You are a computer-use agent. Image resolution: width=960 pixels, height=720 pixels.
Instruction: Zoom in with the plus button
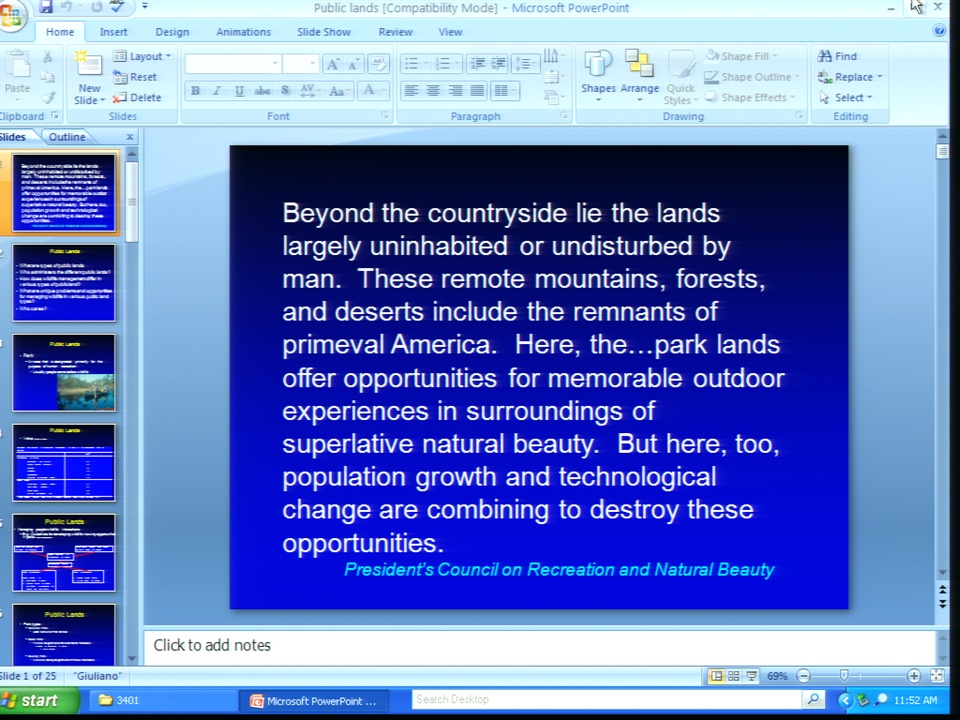point(913,676)
